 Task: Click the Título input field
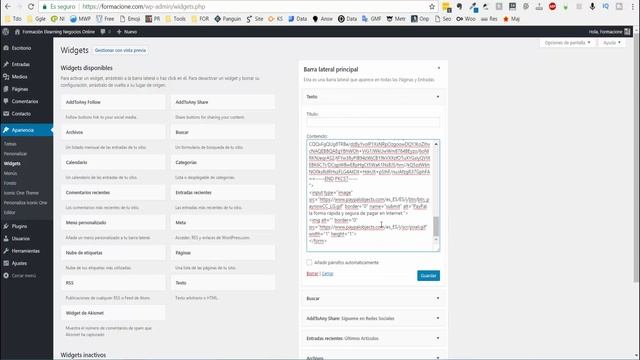pyautogui.click(x=373, y=122)
